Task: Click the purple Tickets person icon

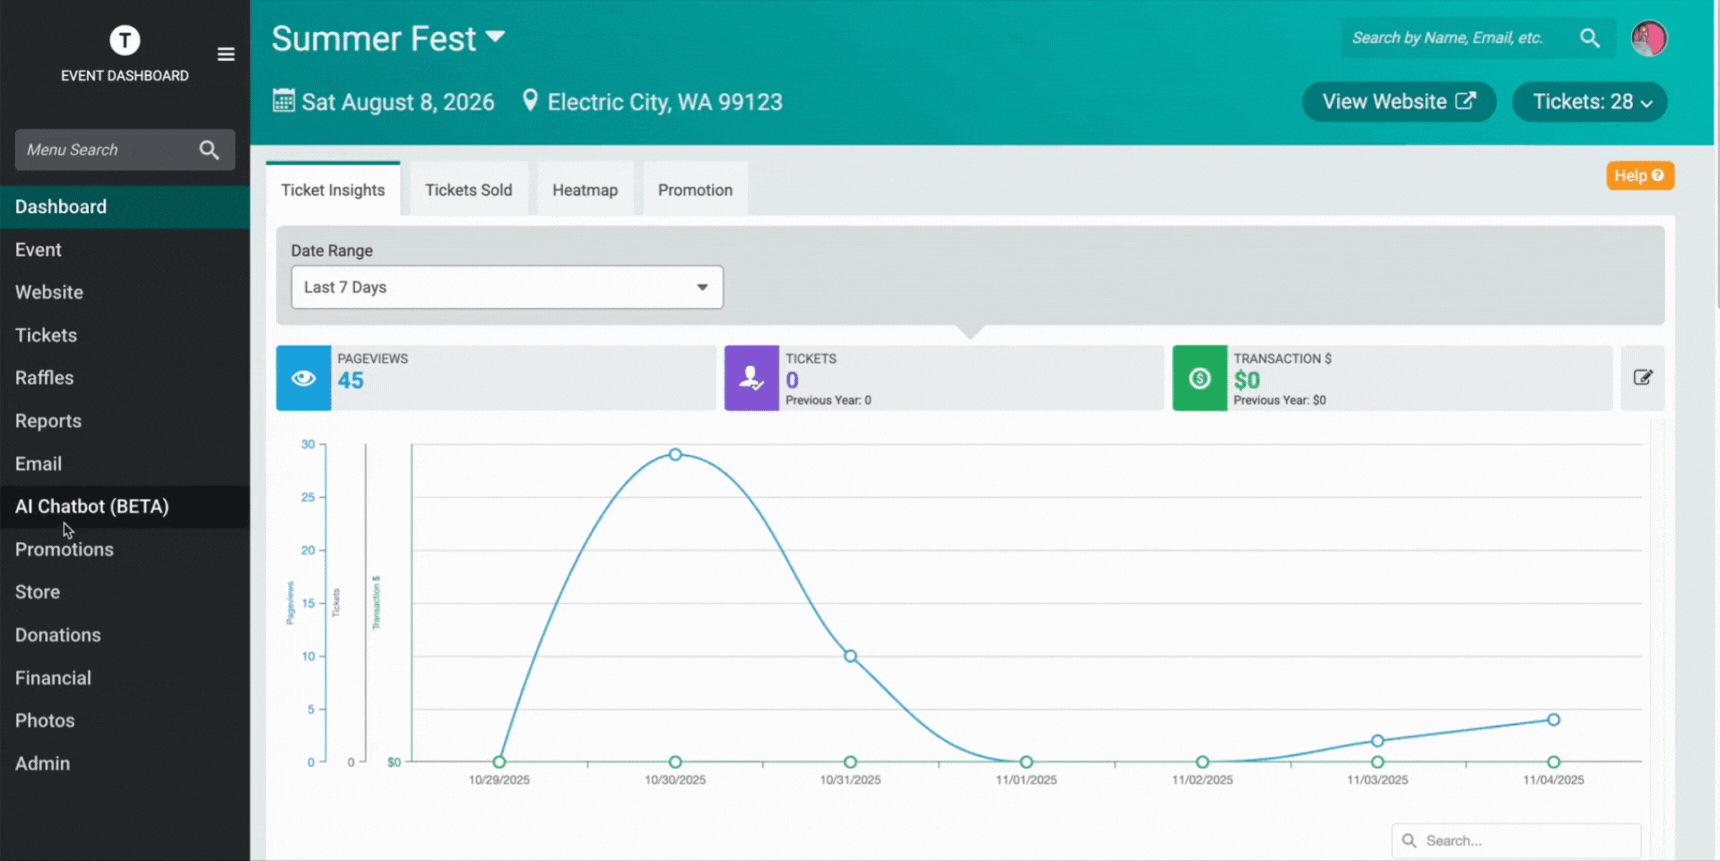Action: (751, 378)
